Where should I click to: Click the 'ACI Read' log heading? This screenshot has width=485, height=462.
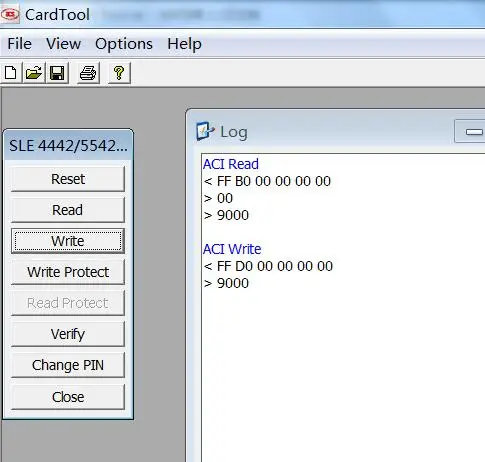tap(231, 164)
